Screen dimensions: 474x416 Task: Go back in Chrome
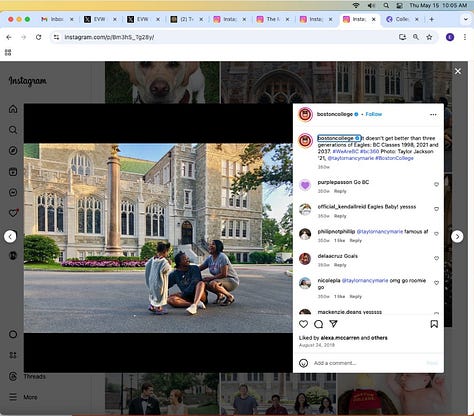9,37
